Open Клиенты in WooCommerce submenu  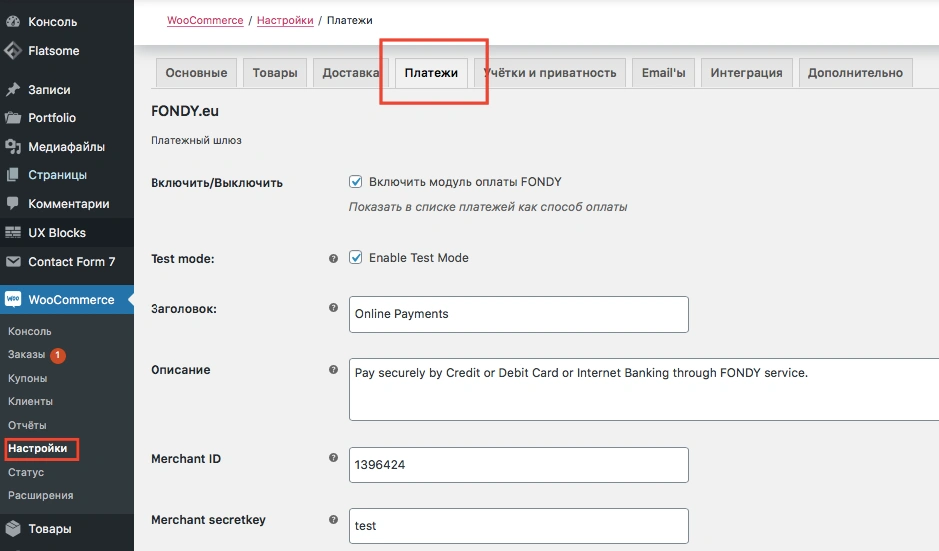pos(30,401)
